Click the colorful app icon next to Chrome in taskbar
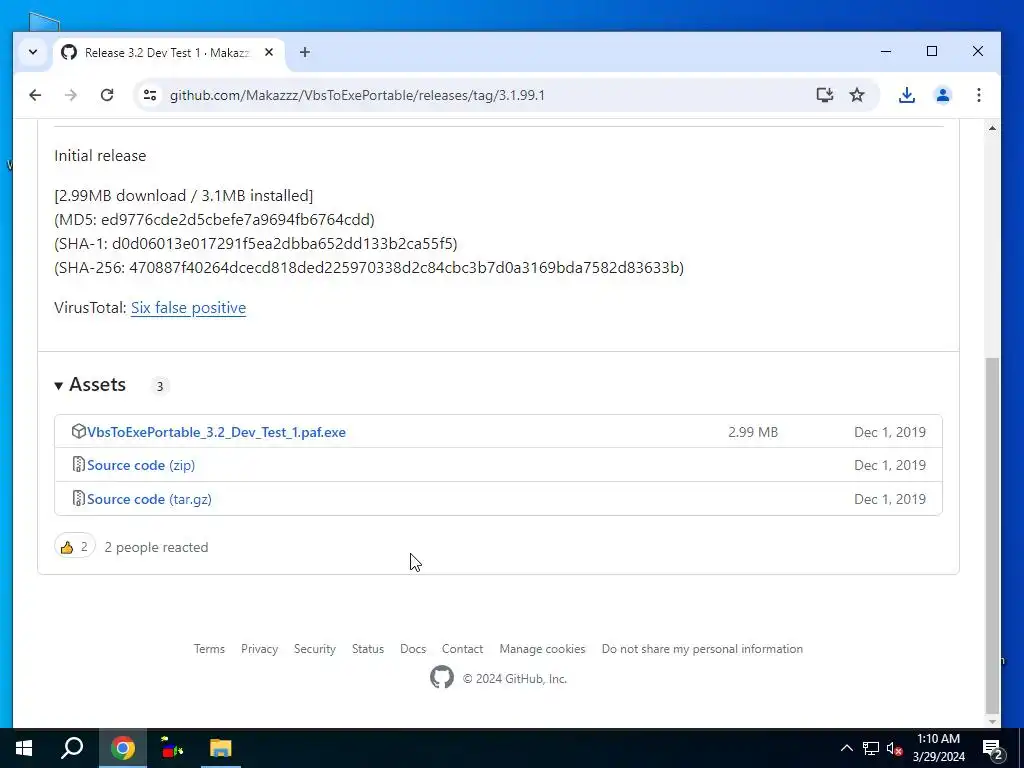1024x768 pixels. point(172,748)
